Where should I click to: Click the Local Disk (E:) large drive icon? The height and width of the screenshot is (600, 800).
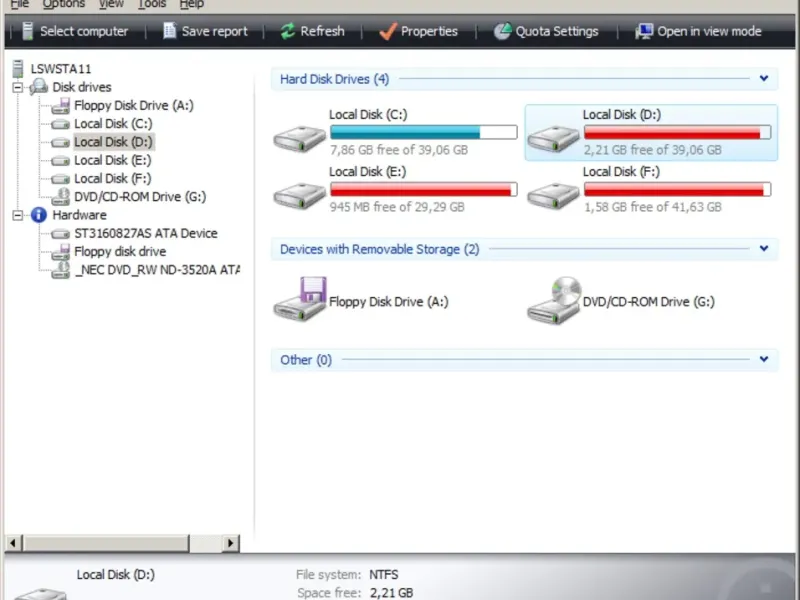click(x=299, y=194)
